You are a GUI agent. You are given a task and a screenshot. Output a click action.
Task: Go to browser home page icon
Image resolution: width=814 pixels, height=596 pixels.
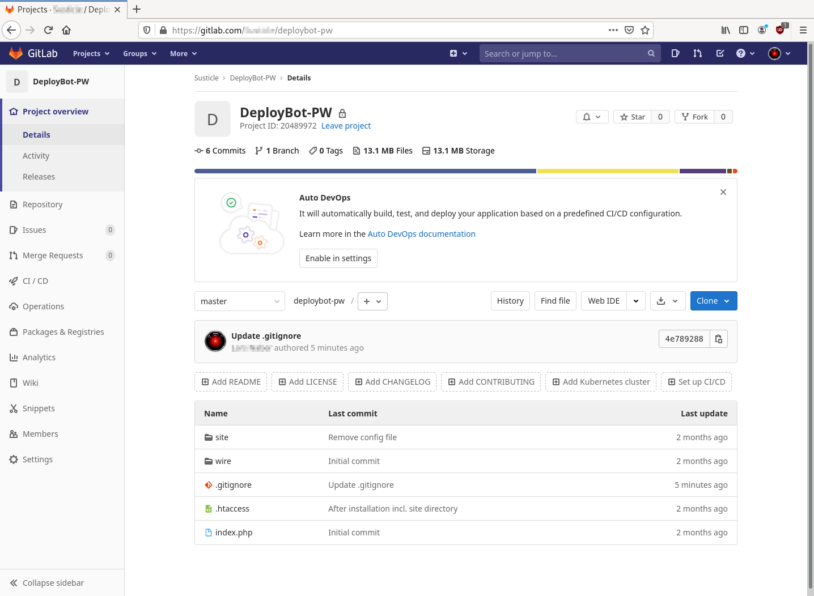66,30
